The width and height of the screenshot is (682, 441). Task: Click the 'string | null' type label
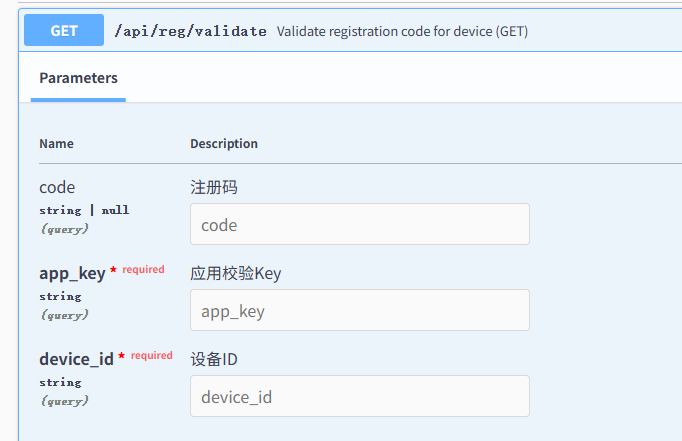pyautogui.click(x=84, y=210)
